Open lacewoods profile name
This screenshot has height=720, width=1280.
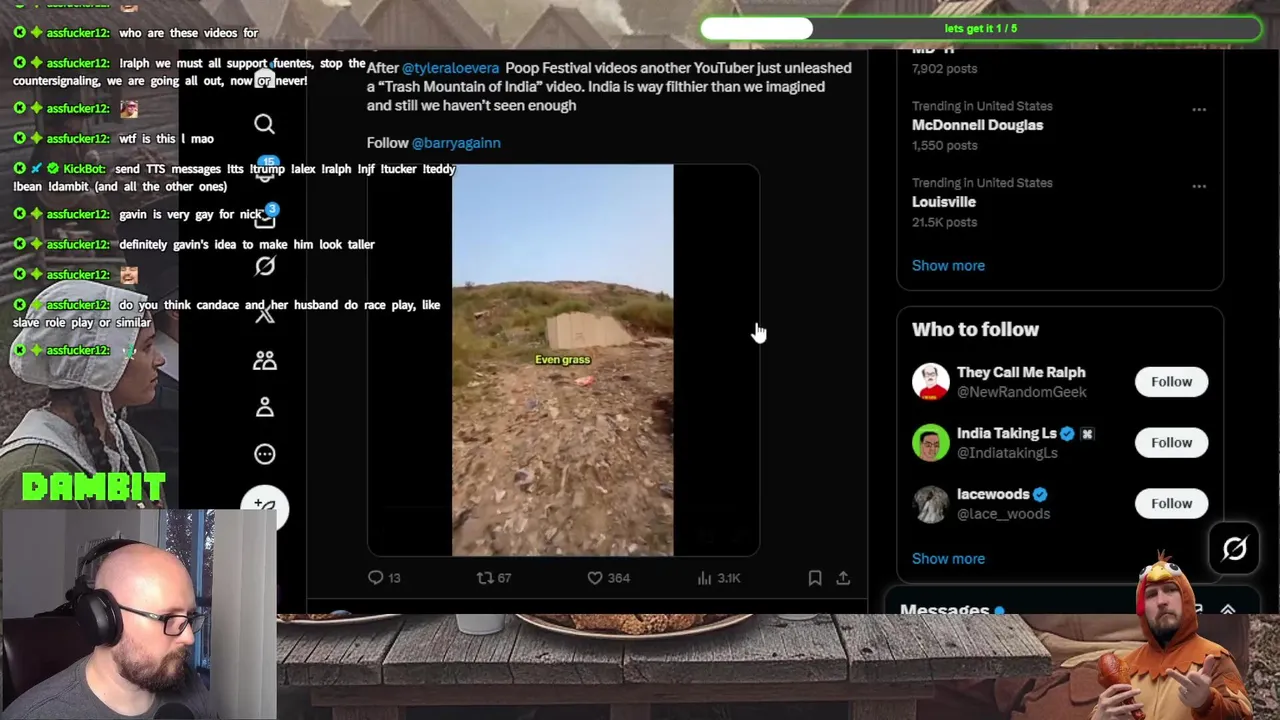tap(993, 494)
